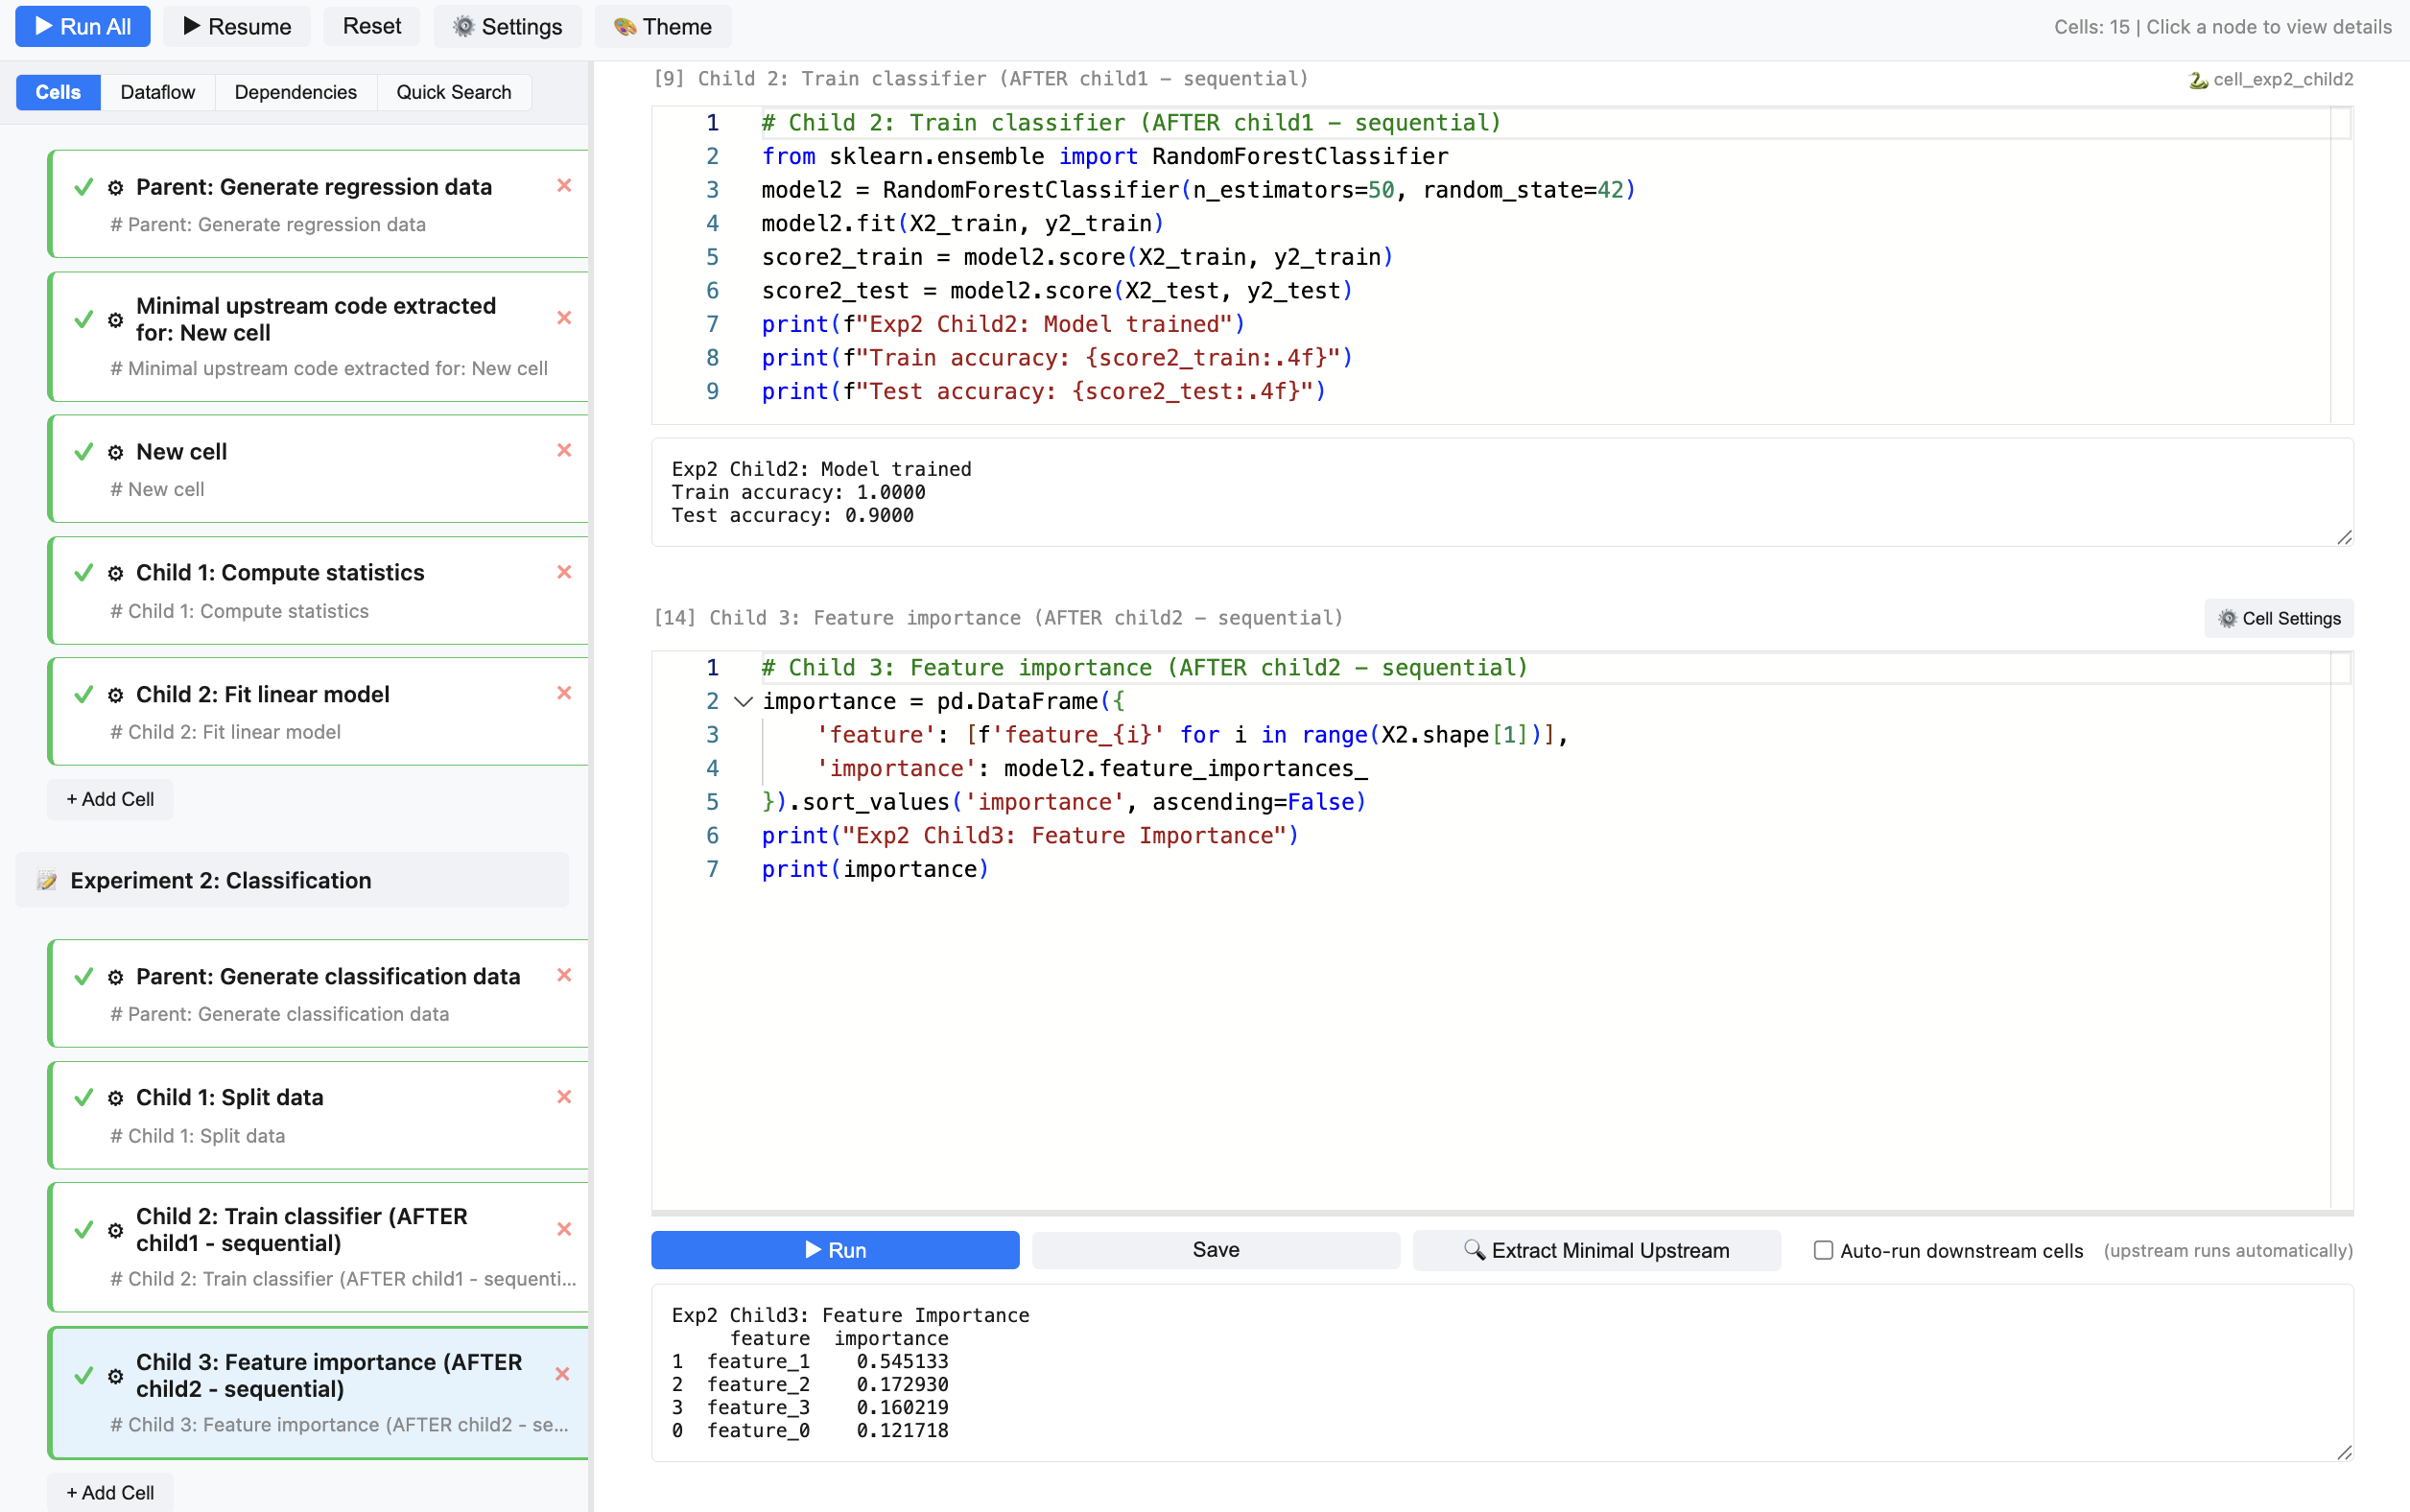Click the cell_exp2_child2 python icon label

[2270, 79]
